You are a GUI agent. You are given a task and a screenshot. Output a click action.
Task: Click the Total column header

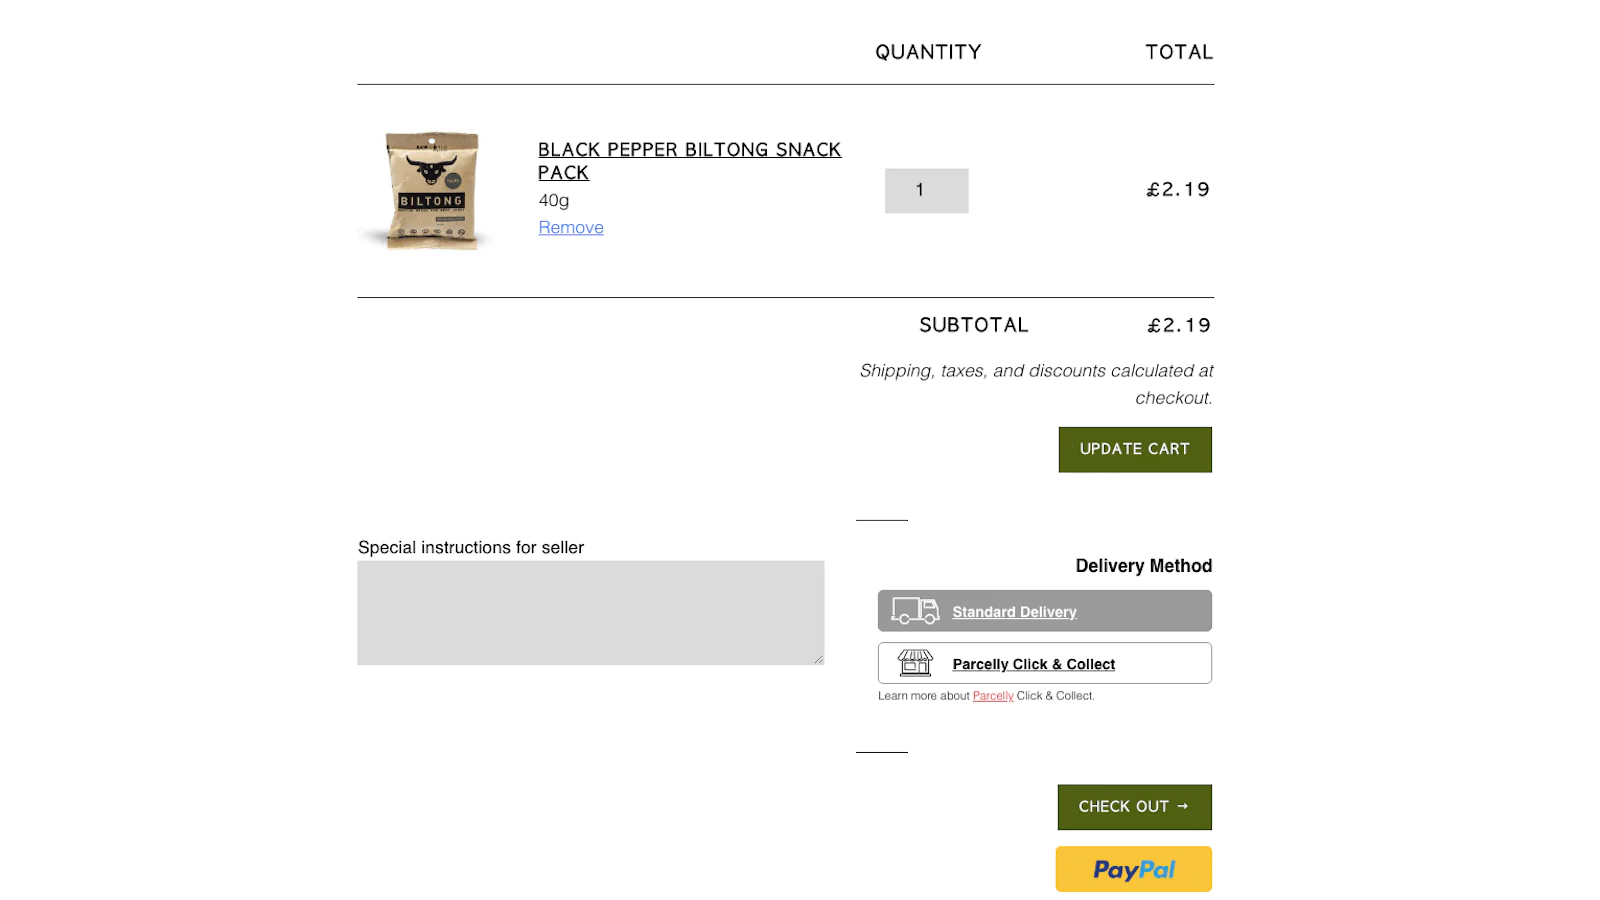1178,52
